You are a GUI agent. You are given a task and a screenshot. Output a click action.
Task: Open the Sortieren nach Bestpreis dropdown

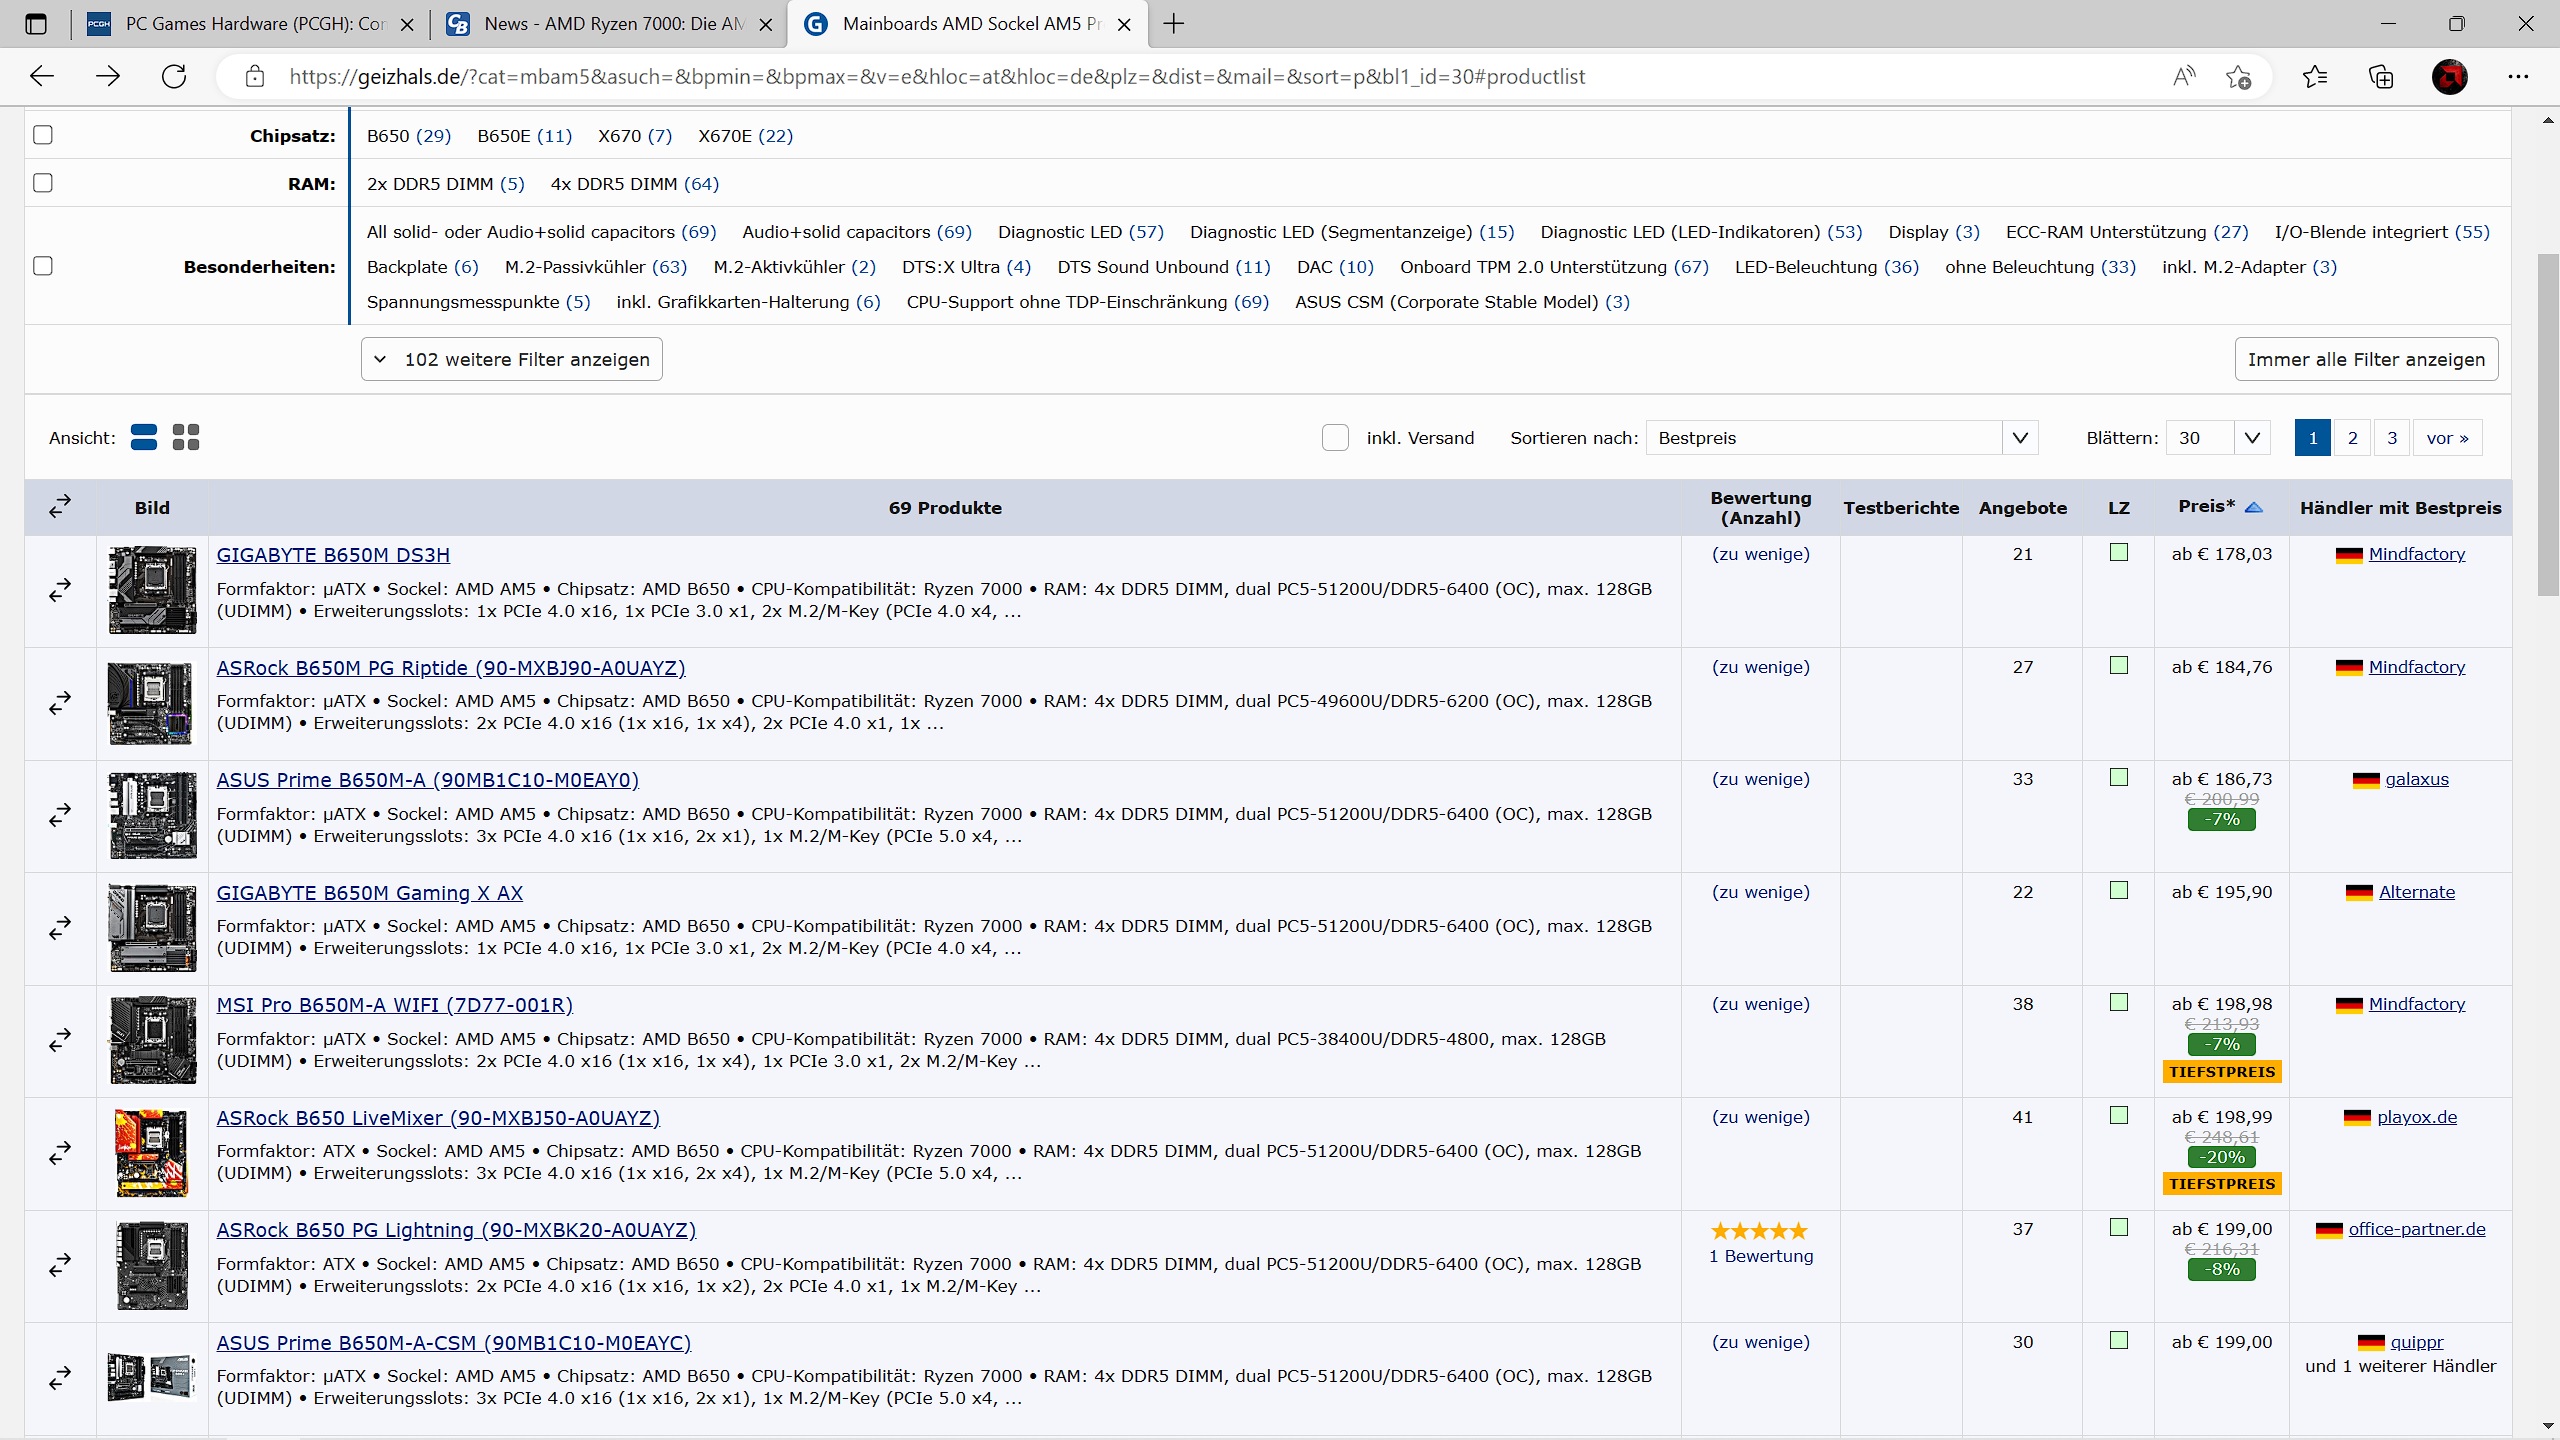point(1841,438)
